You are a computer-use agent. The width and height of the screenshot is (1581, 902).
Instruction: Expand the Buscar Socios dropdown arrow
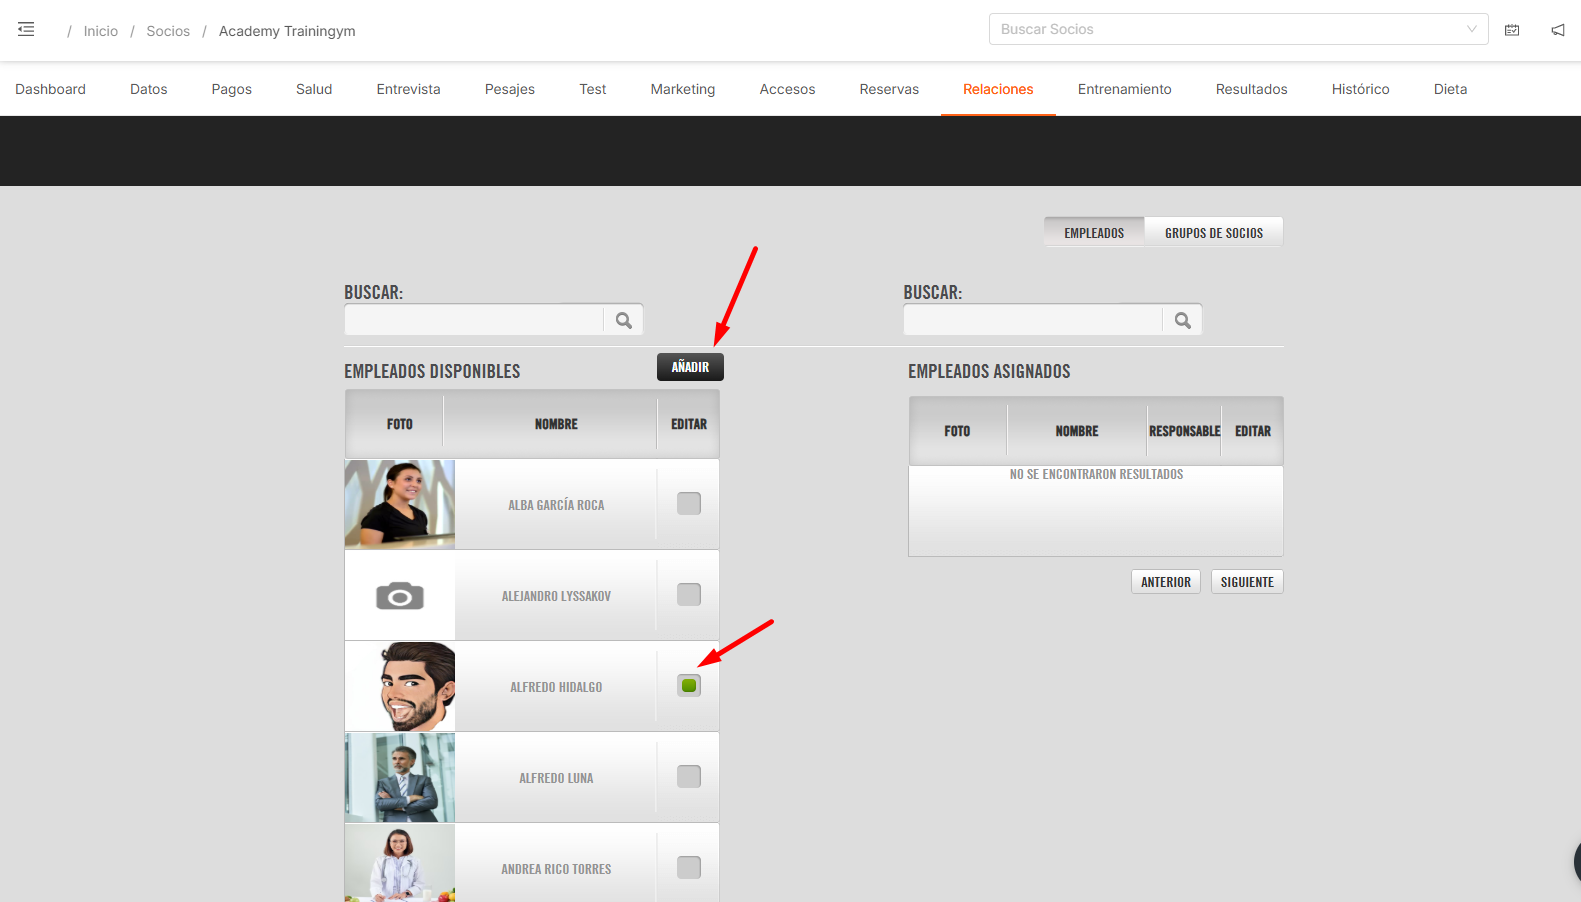[x=1471, y=29]
